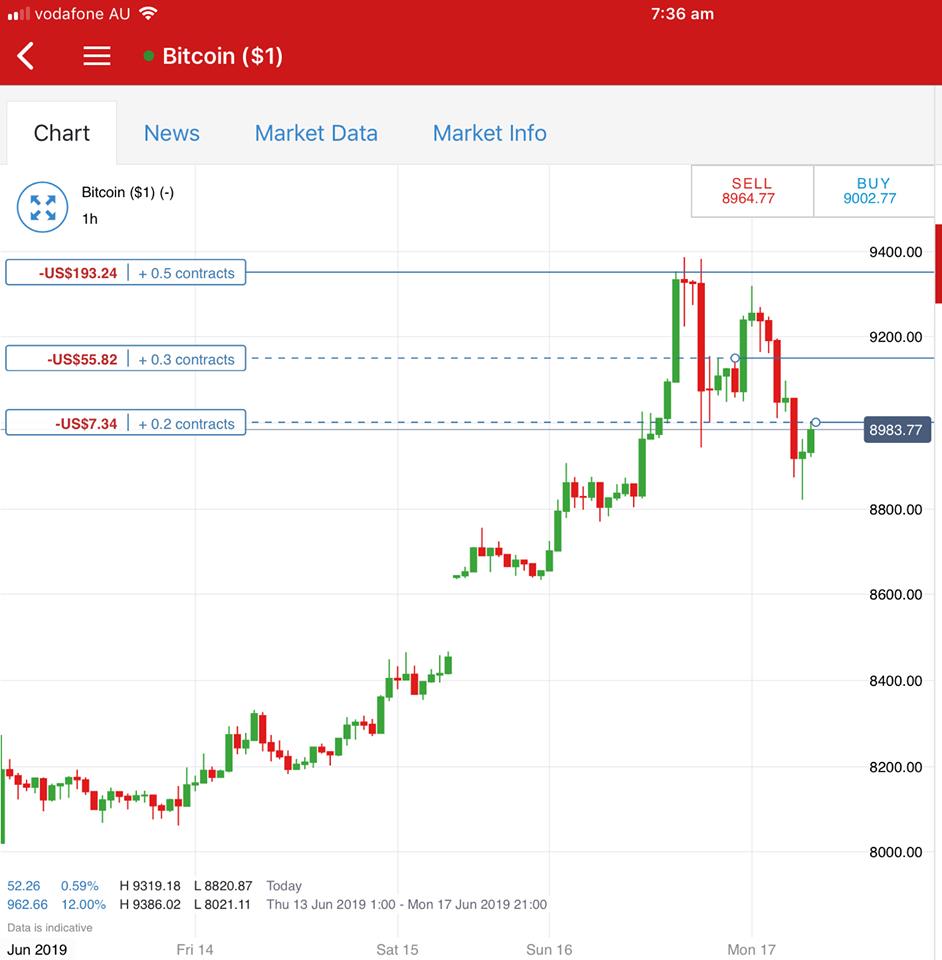Tap the 8000.00 price axis label
The height and width of the screenshot is (960, 942).
(x=895, y=852)
